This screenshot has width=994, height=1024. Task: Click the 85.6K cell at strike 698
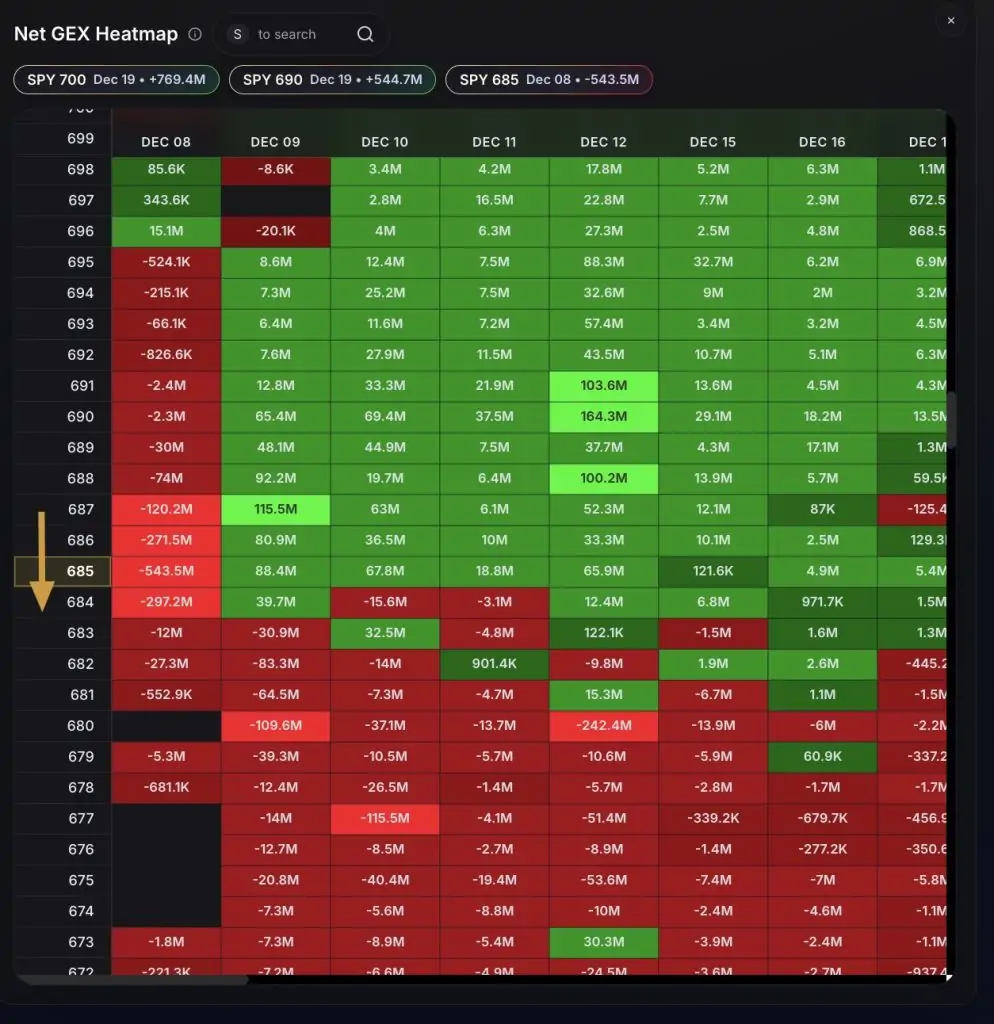tap(166, 169)
